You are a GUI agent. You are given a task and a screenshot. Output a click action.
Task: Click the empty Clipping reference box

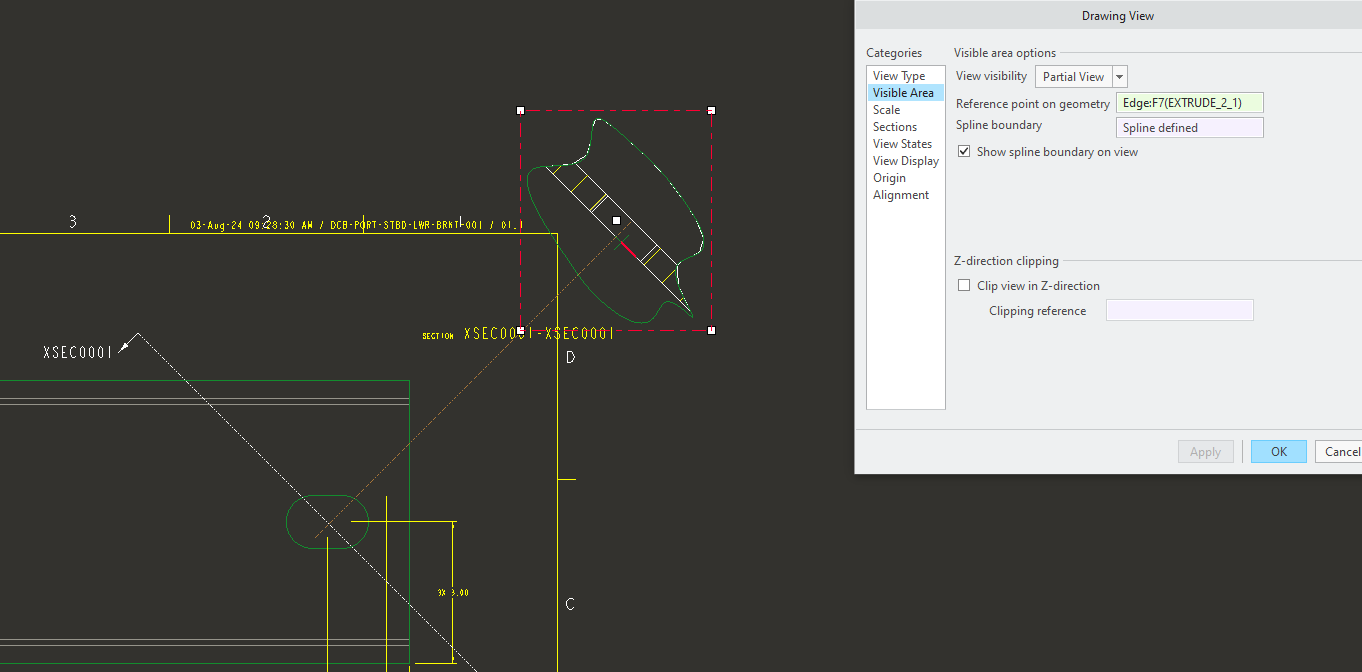tap(1179, 310)
